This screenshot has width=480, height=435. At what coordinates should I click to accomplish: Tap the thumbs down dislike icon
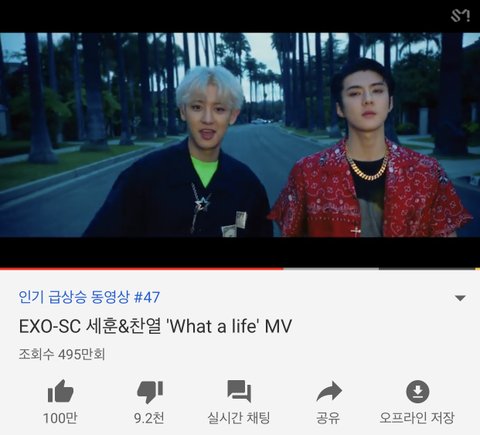tap(150, 392)
